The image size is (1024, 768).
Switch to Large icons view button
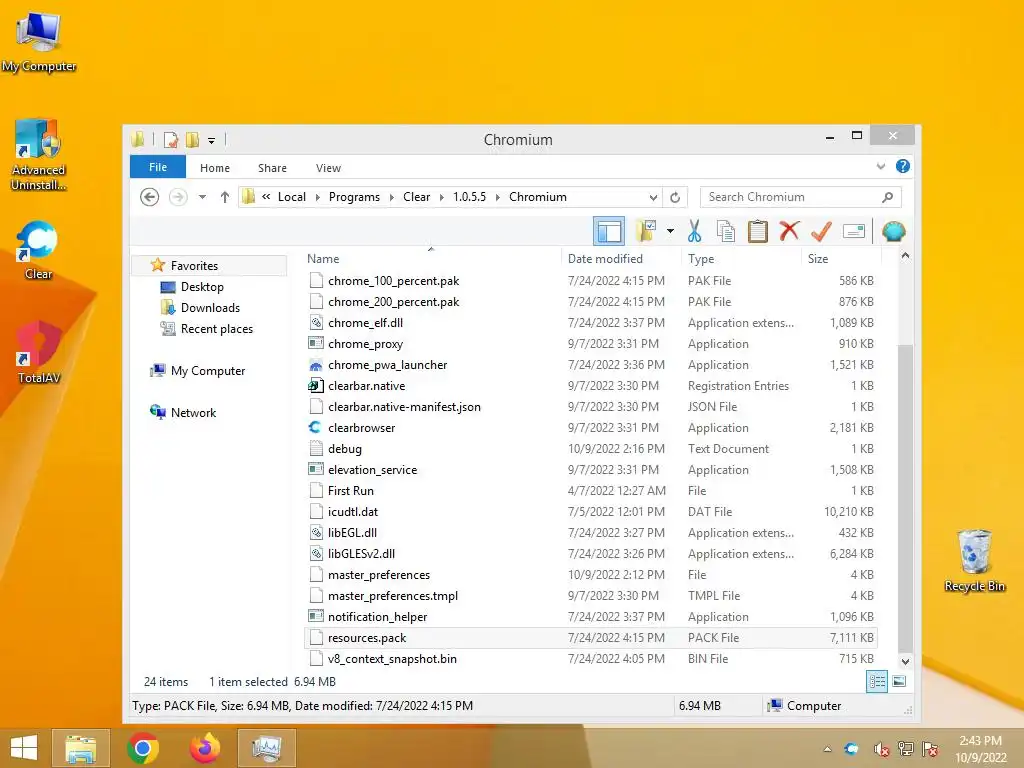[899, 682]
